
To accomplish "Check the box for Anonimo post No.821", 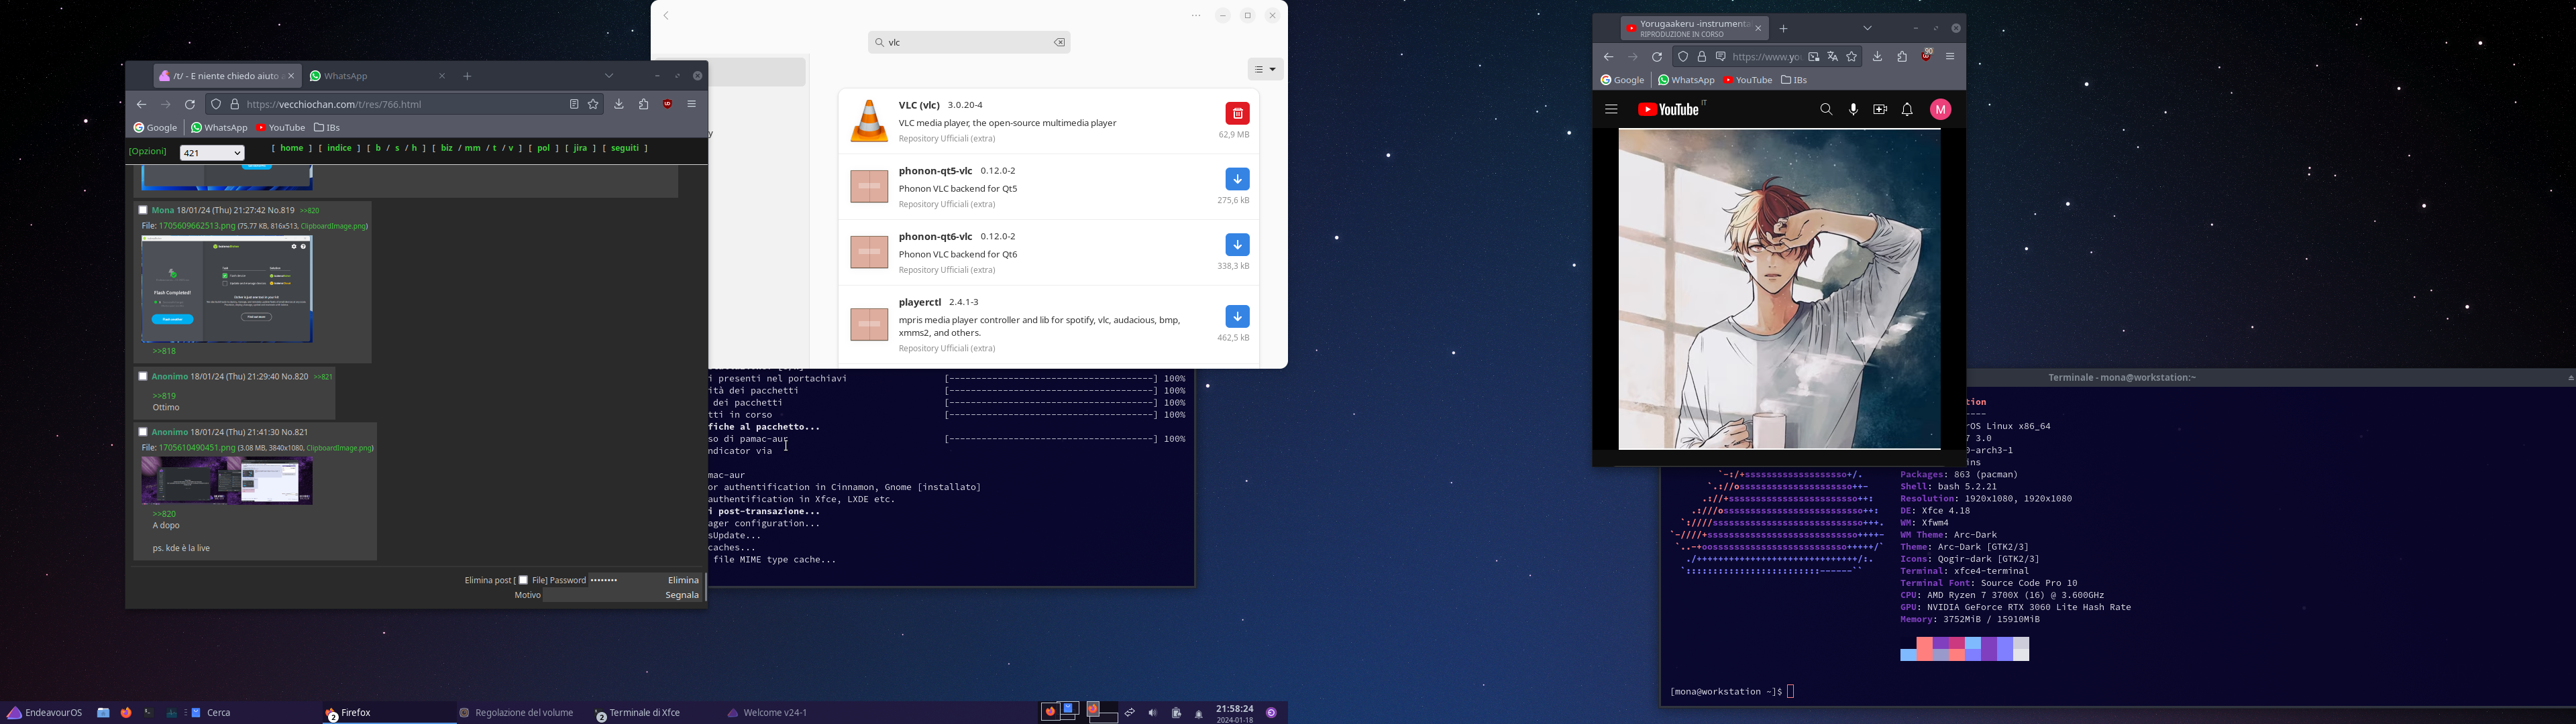I will click(143, 432).
